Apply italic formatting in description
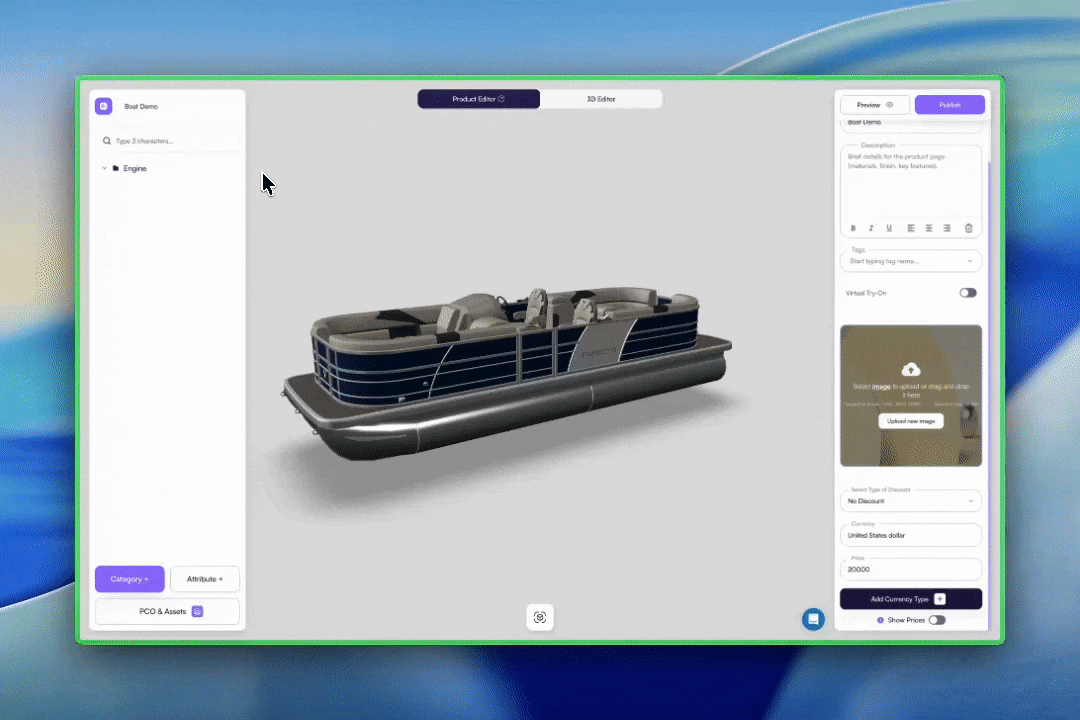The image size is (1080, 720). [x=871, y=228]
